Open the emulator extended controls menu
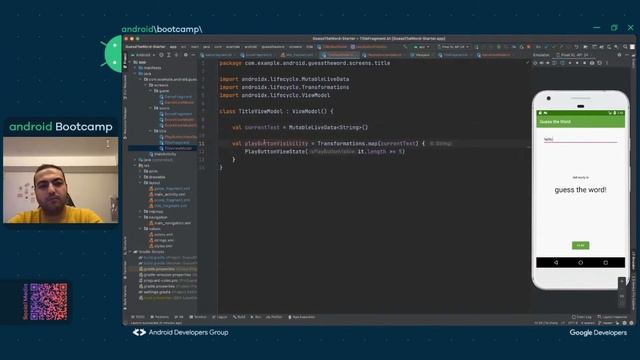 point(607,63)
